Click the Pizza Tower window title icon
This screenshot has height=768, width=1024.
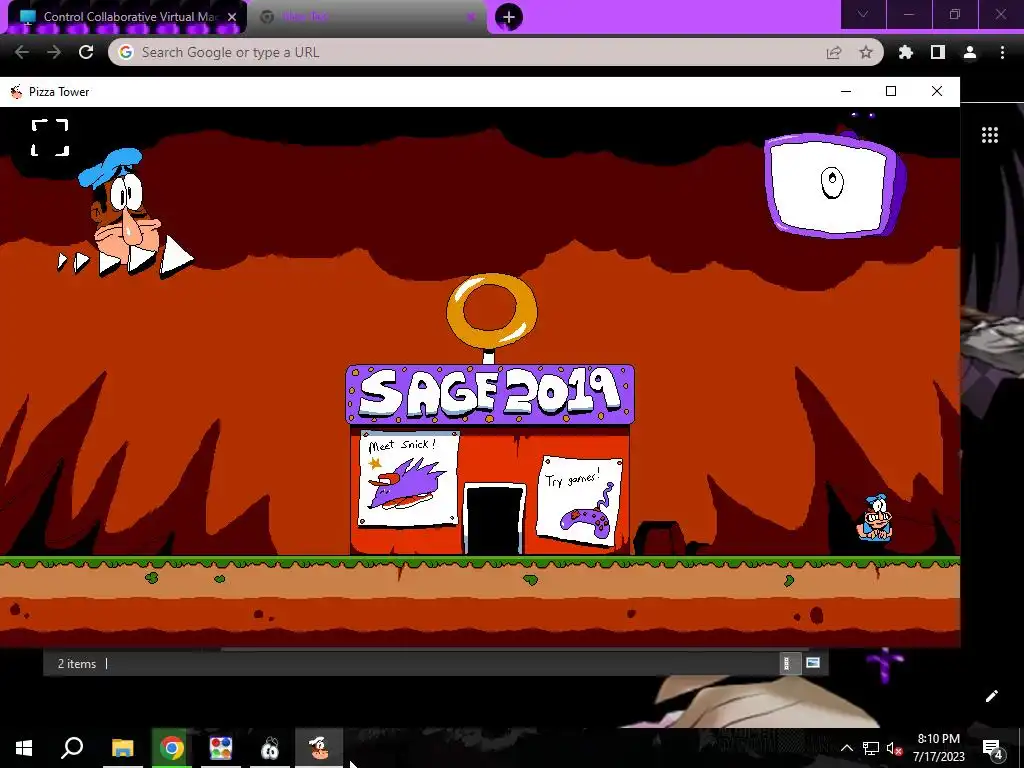click(16, 91)
